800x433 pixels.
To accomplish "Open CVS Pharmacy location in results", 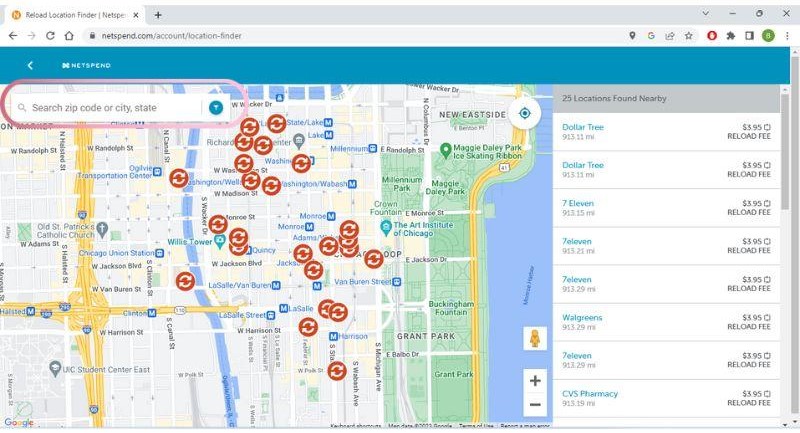I will 590,394.
